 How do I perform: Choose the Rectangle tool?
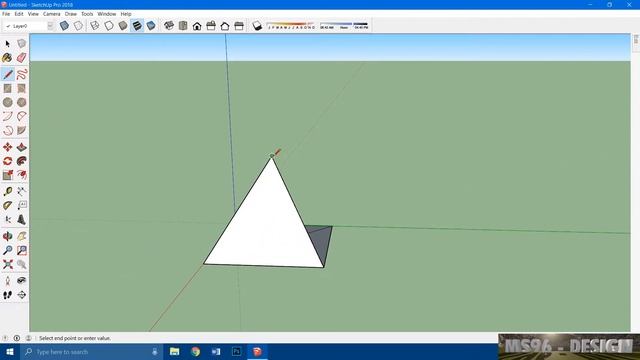[x=7, y=88]
